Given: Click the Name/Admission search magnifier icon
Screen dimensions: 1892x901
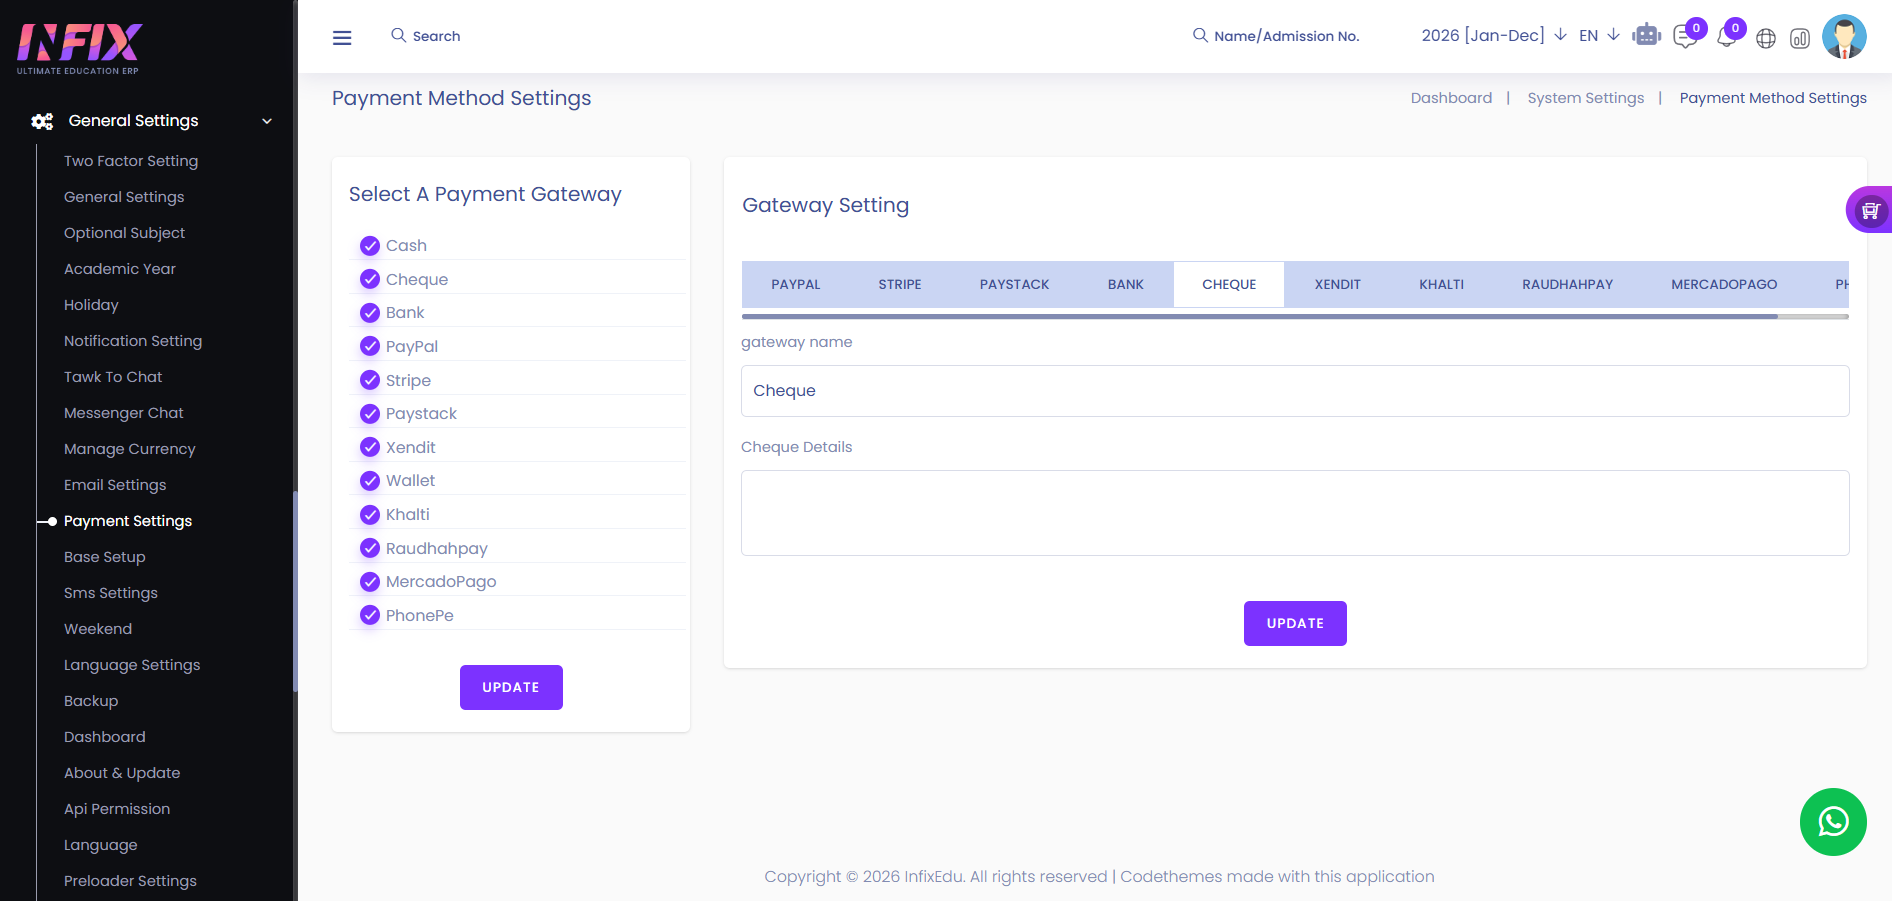Looking at the screenshot, I should point(1200,35).
